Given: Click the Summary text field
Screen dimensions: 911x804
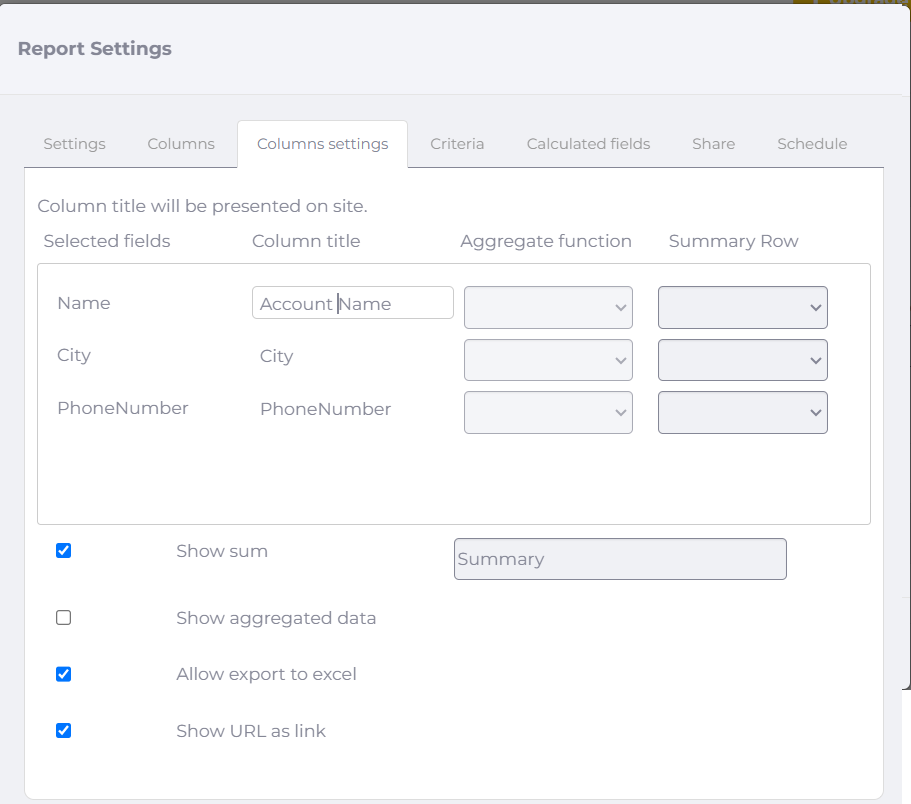Looking at the screenshot, I should 620,559.
